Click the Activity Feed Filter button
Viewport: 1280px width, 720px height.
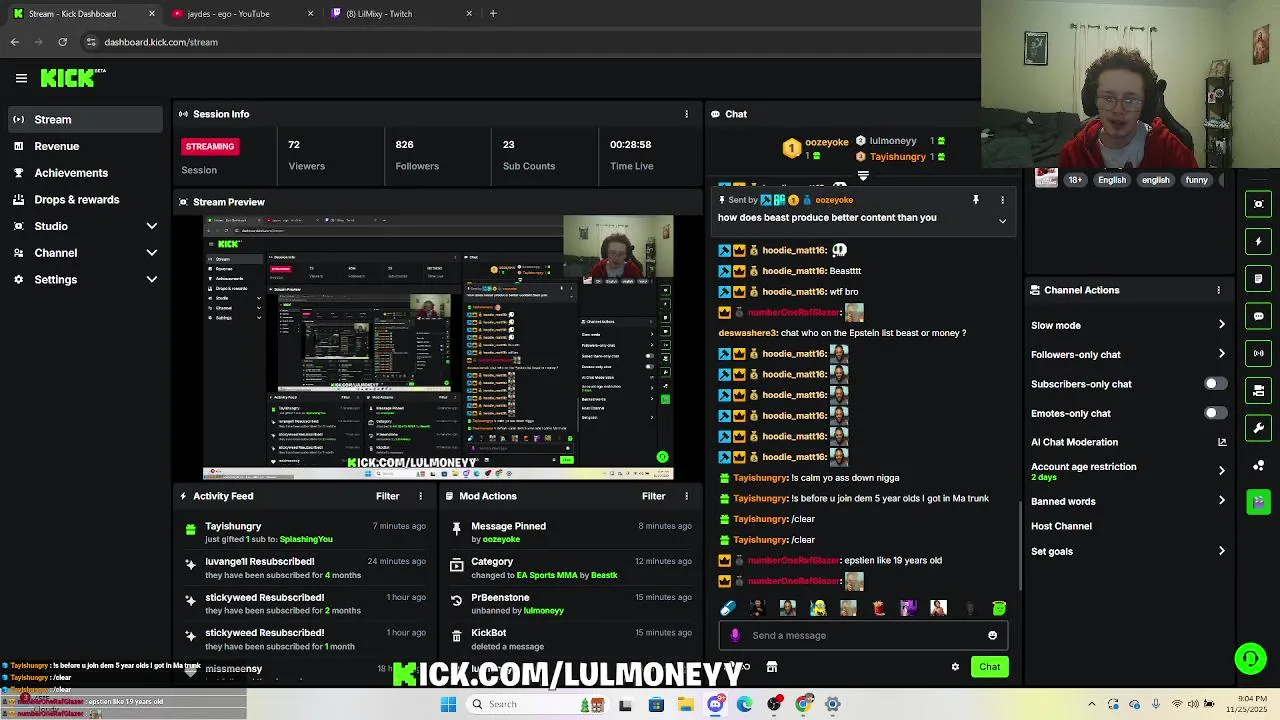pyautogui.click(x=387, y=496)
